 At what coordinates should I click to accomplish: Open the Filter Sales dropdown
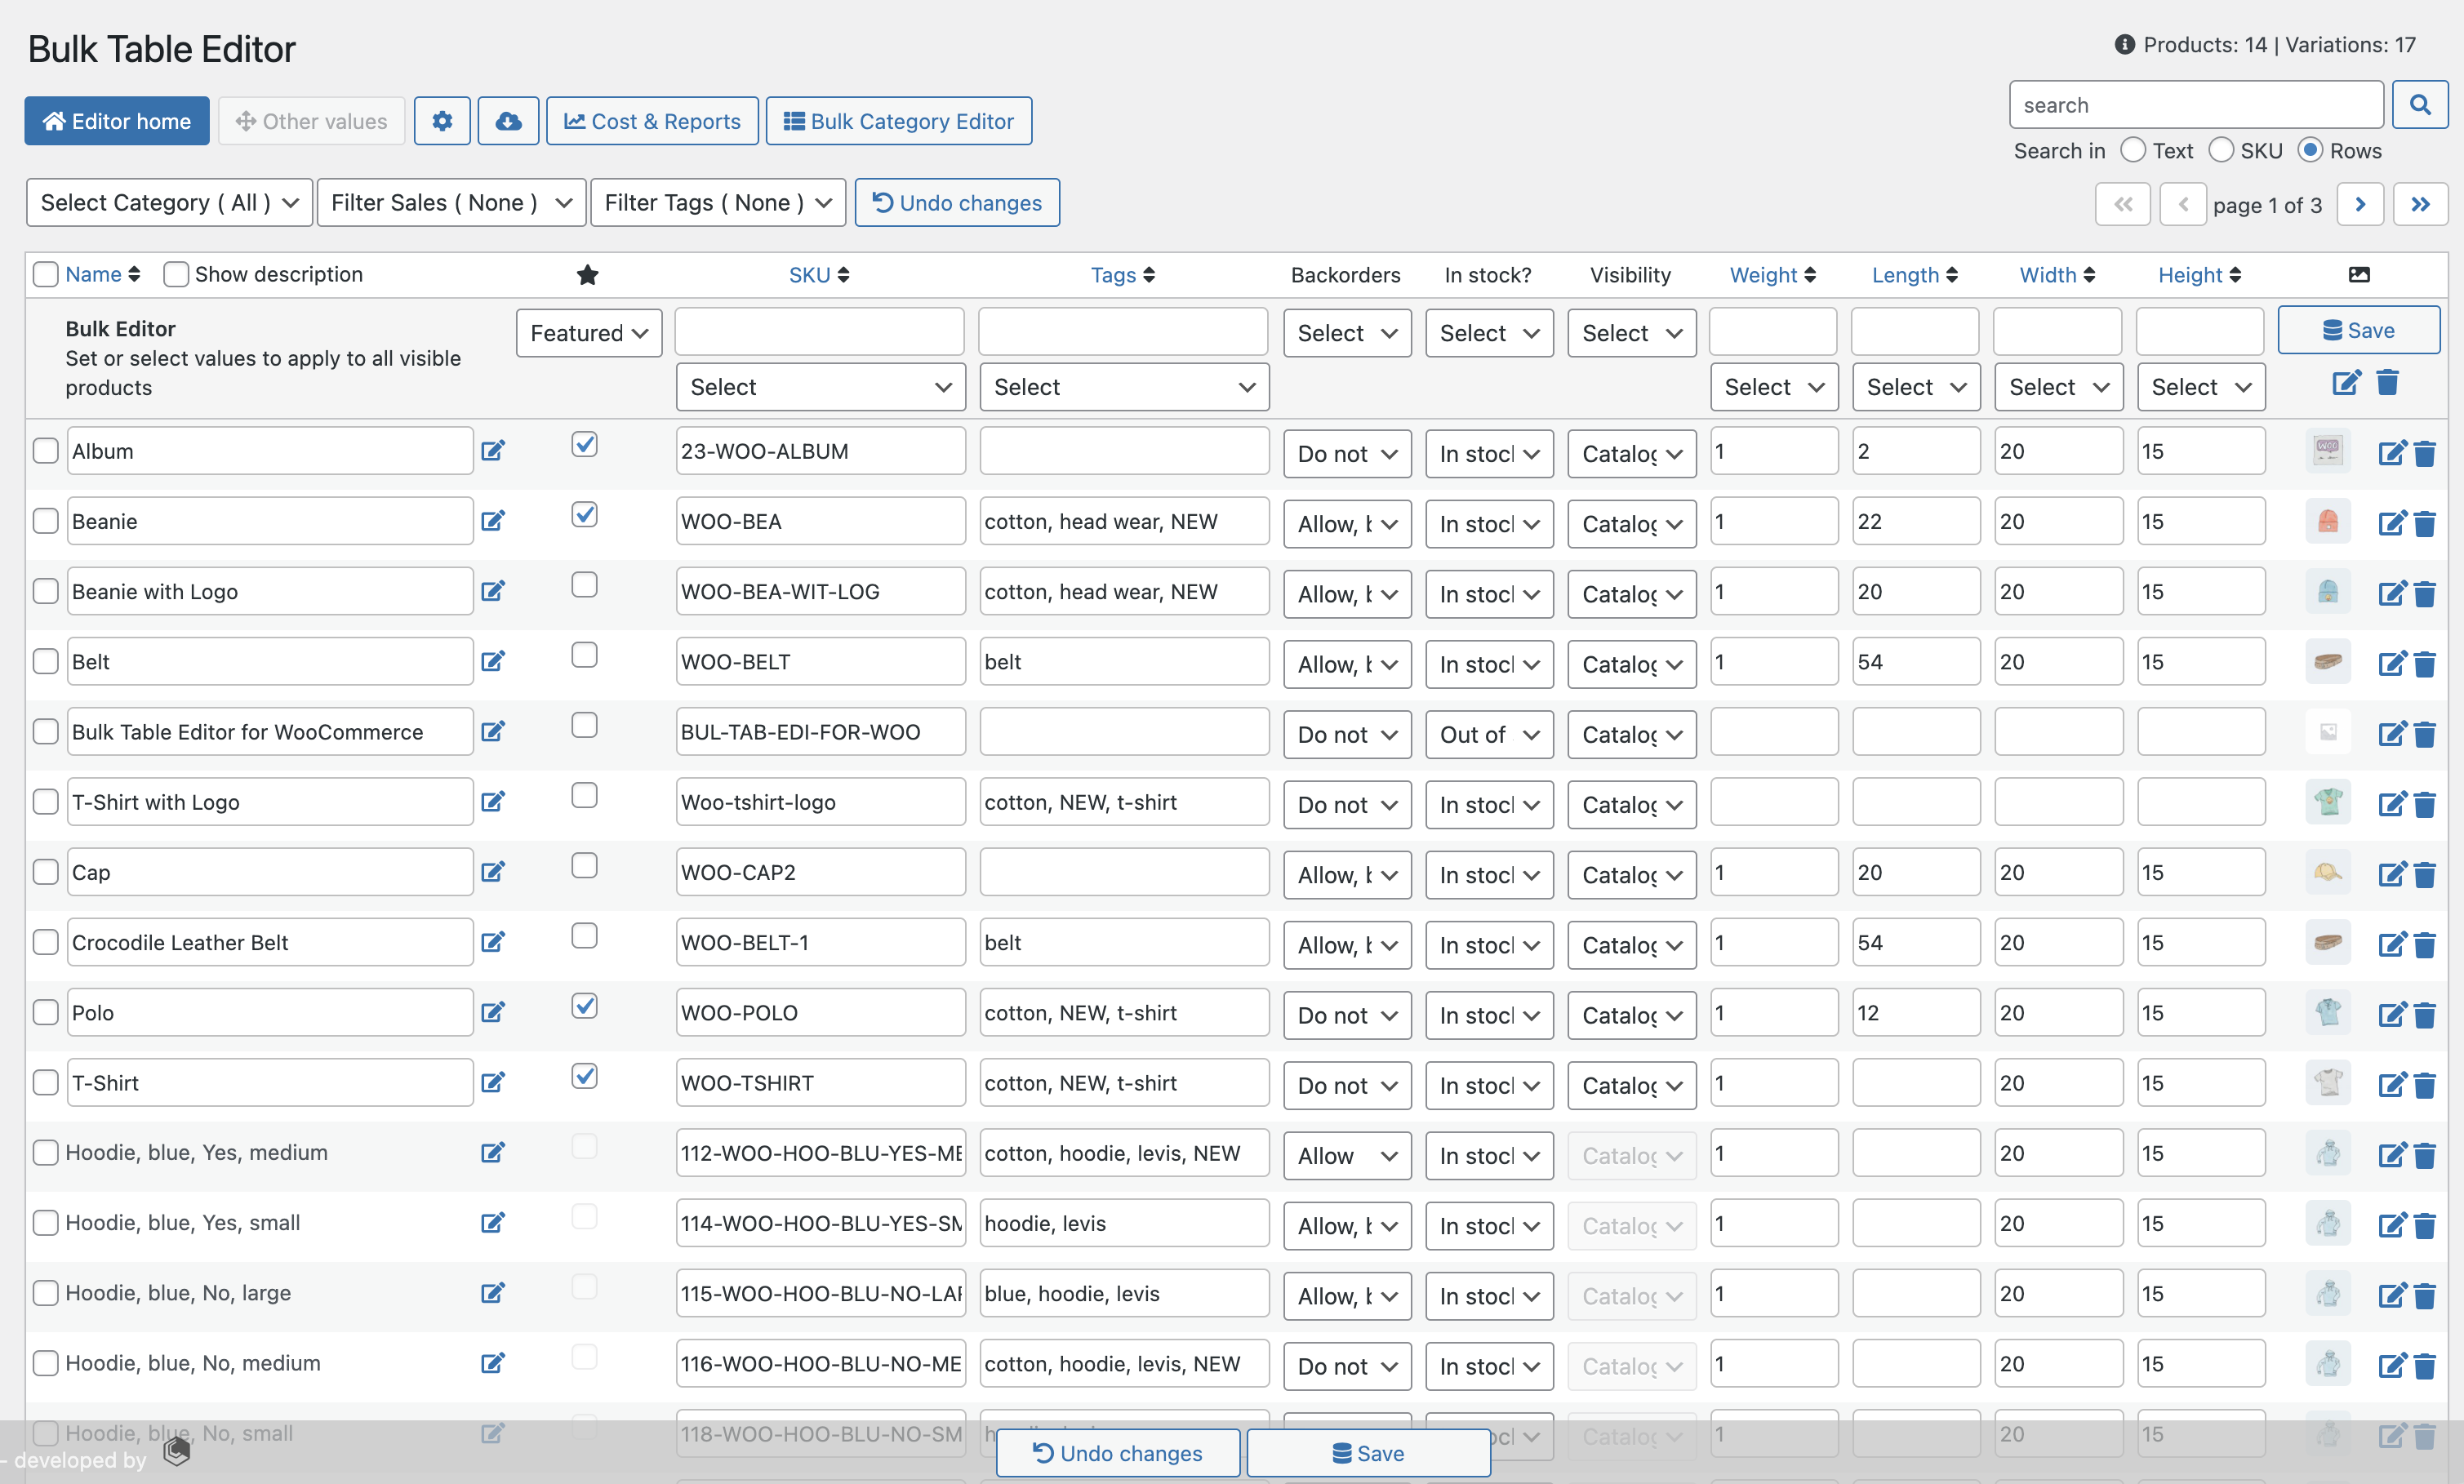[451, 202]
